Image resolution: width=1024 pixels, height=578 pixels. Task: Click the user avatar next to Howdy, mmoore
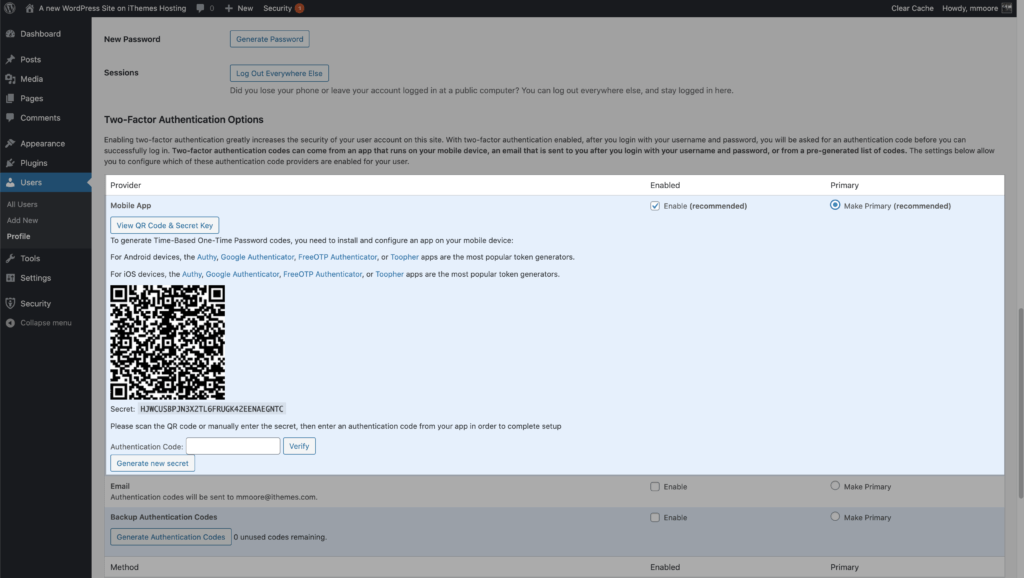point(1006,8)
